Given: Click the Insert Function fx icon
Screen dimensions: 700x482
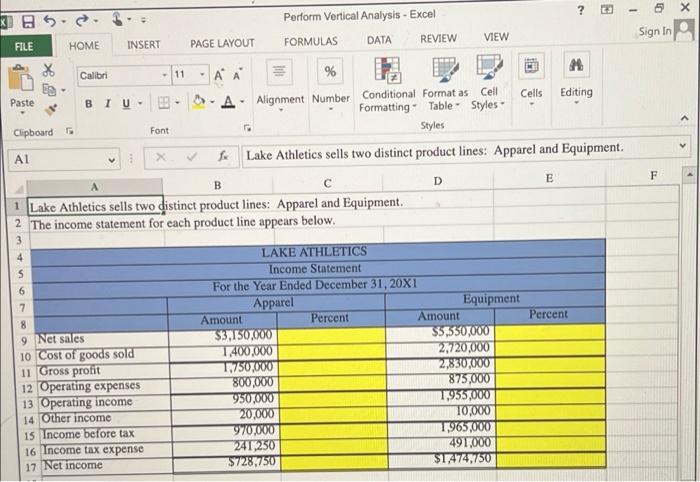Looking at the screenshot, I should (x=223, y=156).
